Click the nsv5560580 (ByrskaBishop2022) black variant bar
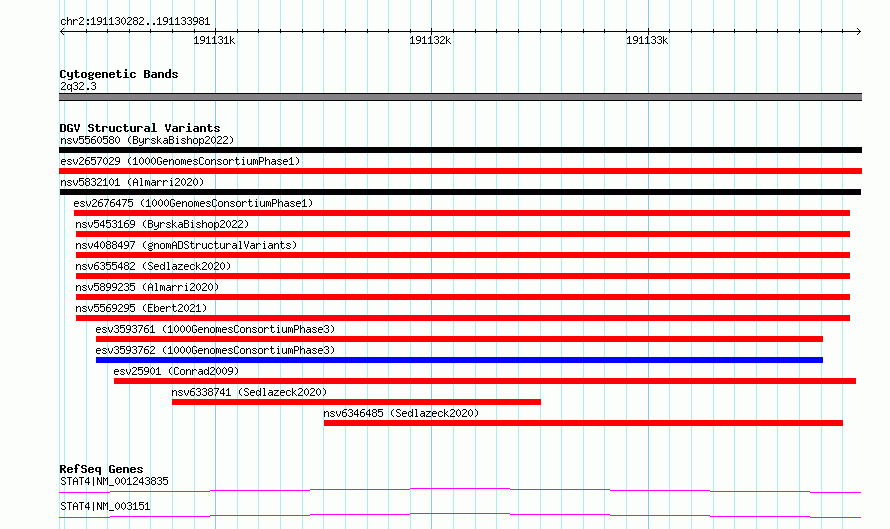 pyautogui.click(x=460, y=150)
